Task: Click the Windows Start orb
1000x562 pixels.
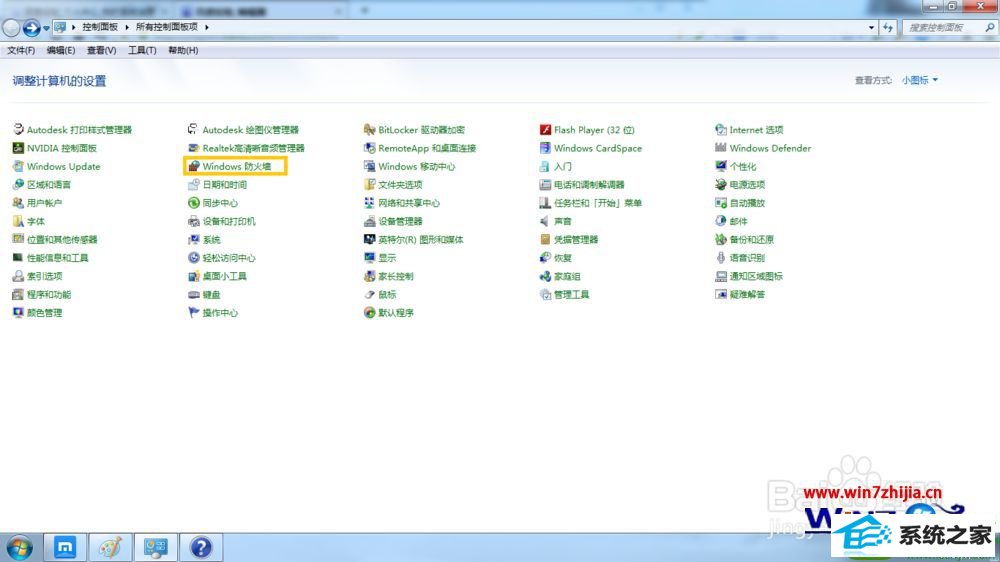Action: tap(19, 548)
